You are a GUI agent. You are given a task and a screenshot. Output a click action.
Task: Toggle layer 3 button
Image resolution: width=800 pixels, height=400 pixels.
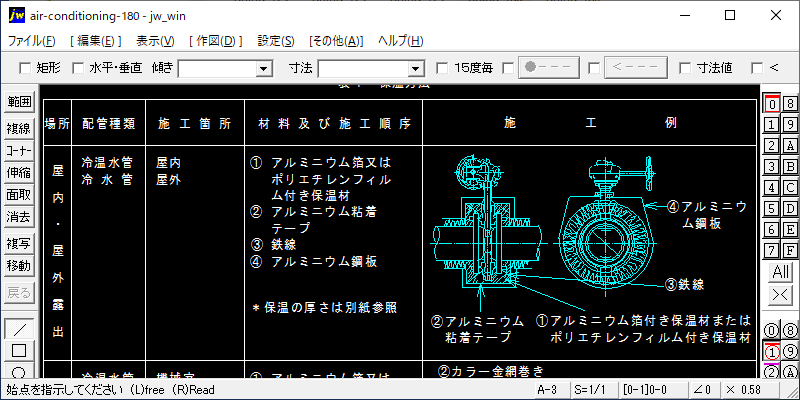[x=772, y=167]
